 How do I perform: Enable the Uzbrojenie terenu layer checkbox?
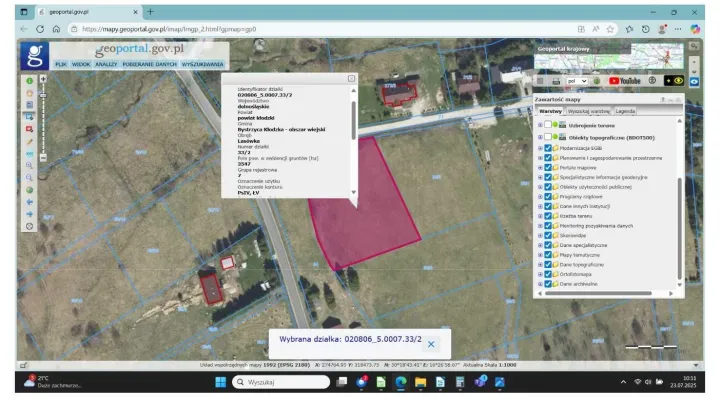tap(548, 124)
